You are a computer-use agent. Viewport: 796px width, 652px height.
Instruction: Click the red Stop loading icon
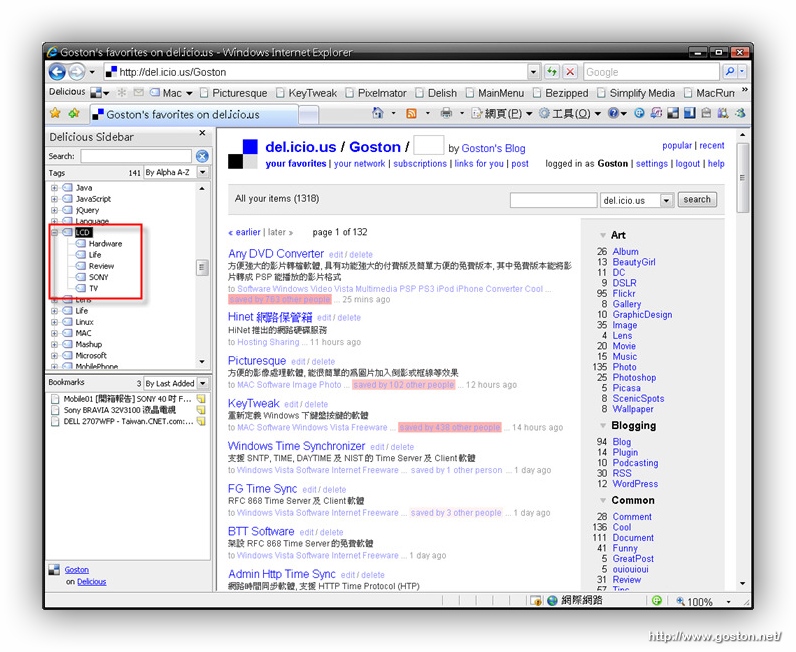569,72
